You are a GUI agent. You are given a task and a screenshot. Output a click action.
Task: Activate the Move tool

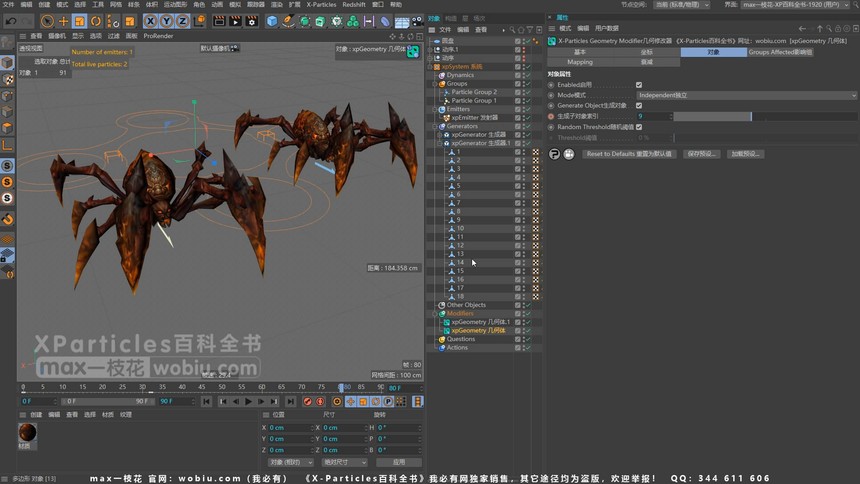[64, 21]
